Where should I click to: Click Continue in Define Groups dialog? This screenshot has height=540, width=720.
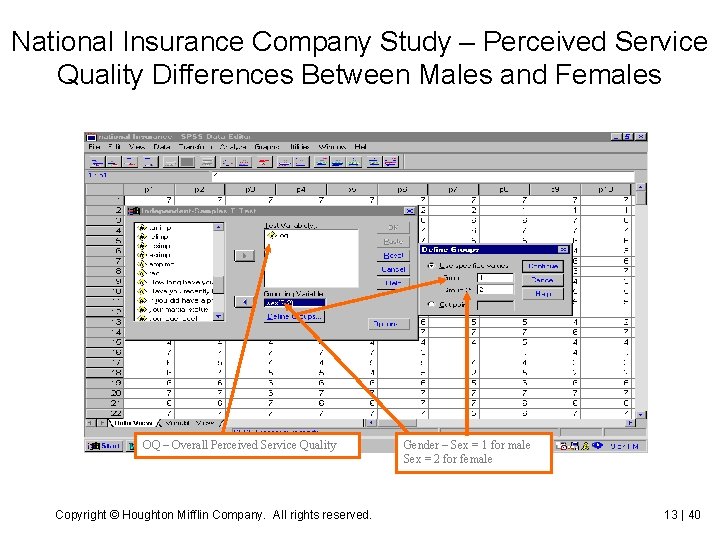tap(543, 266)
